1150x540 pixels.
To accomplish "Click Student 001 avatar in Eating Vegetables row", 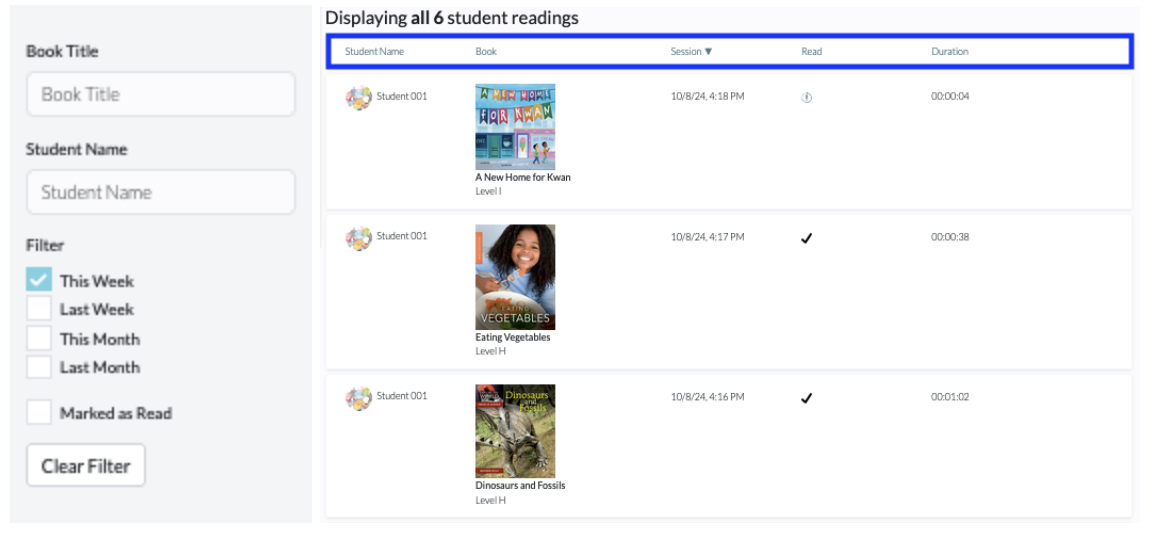I will coord(359,238).
